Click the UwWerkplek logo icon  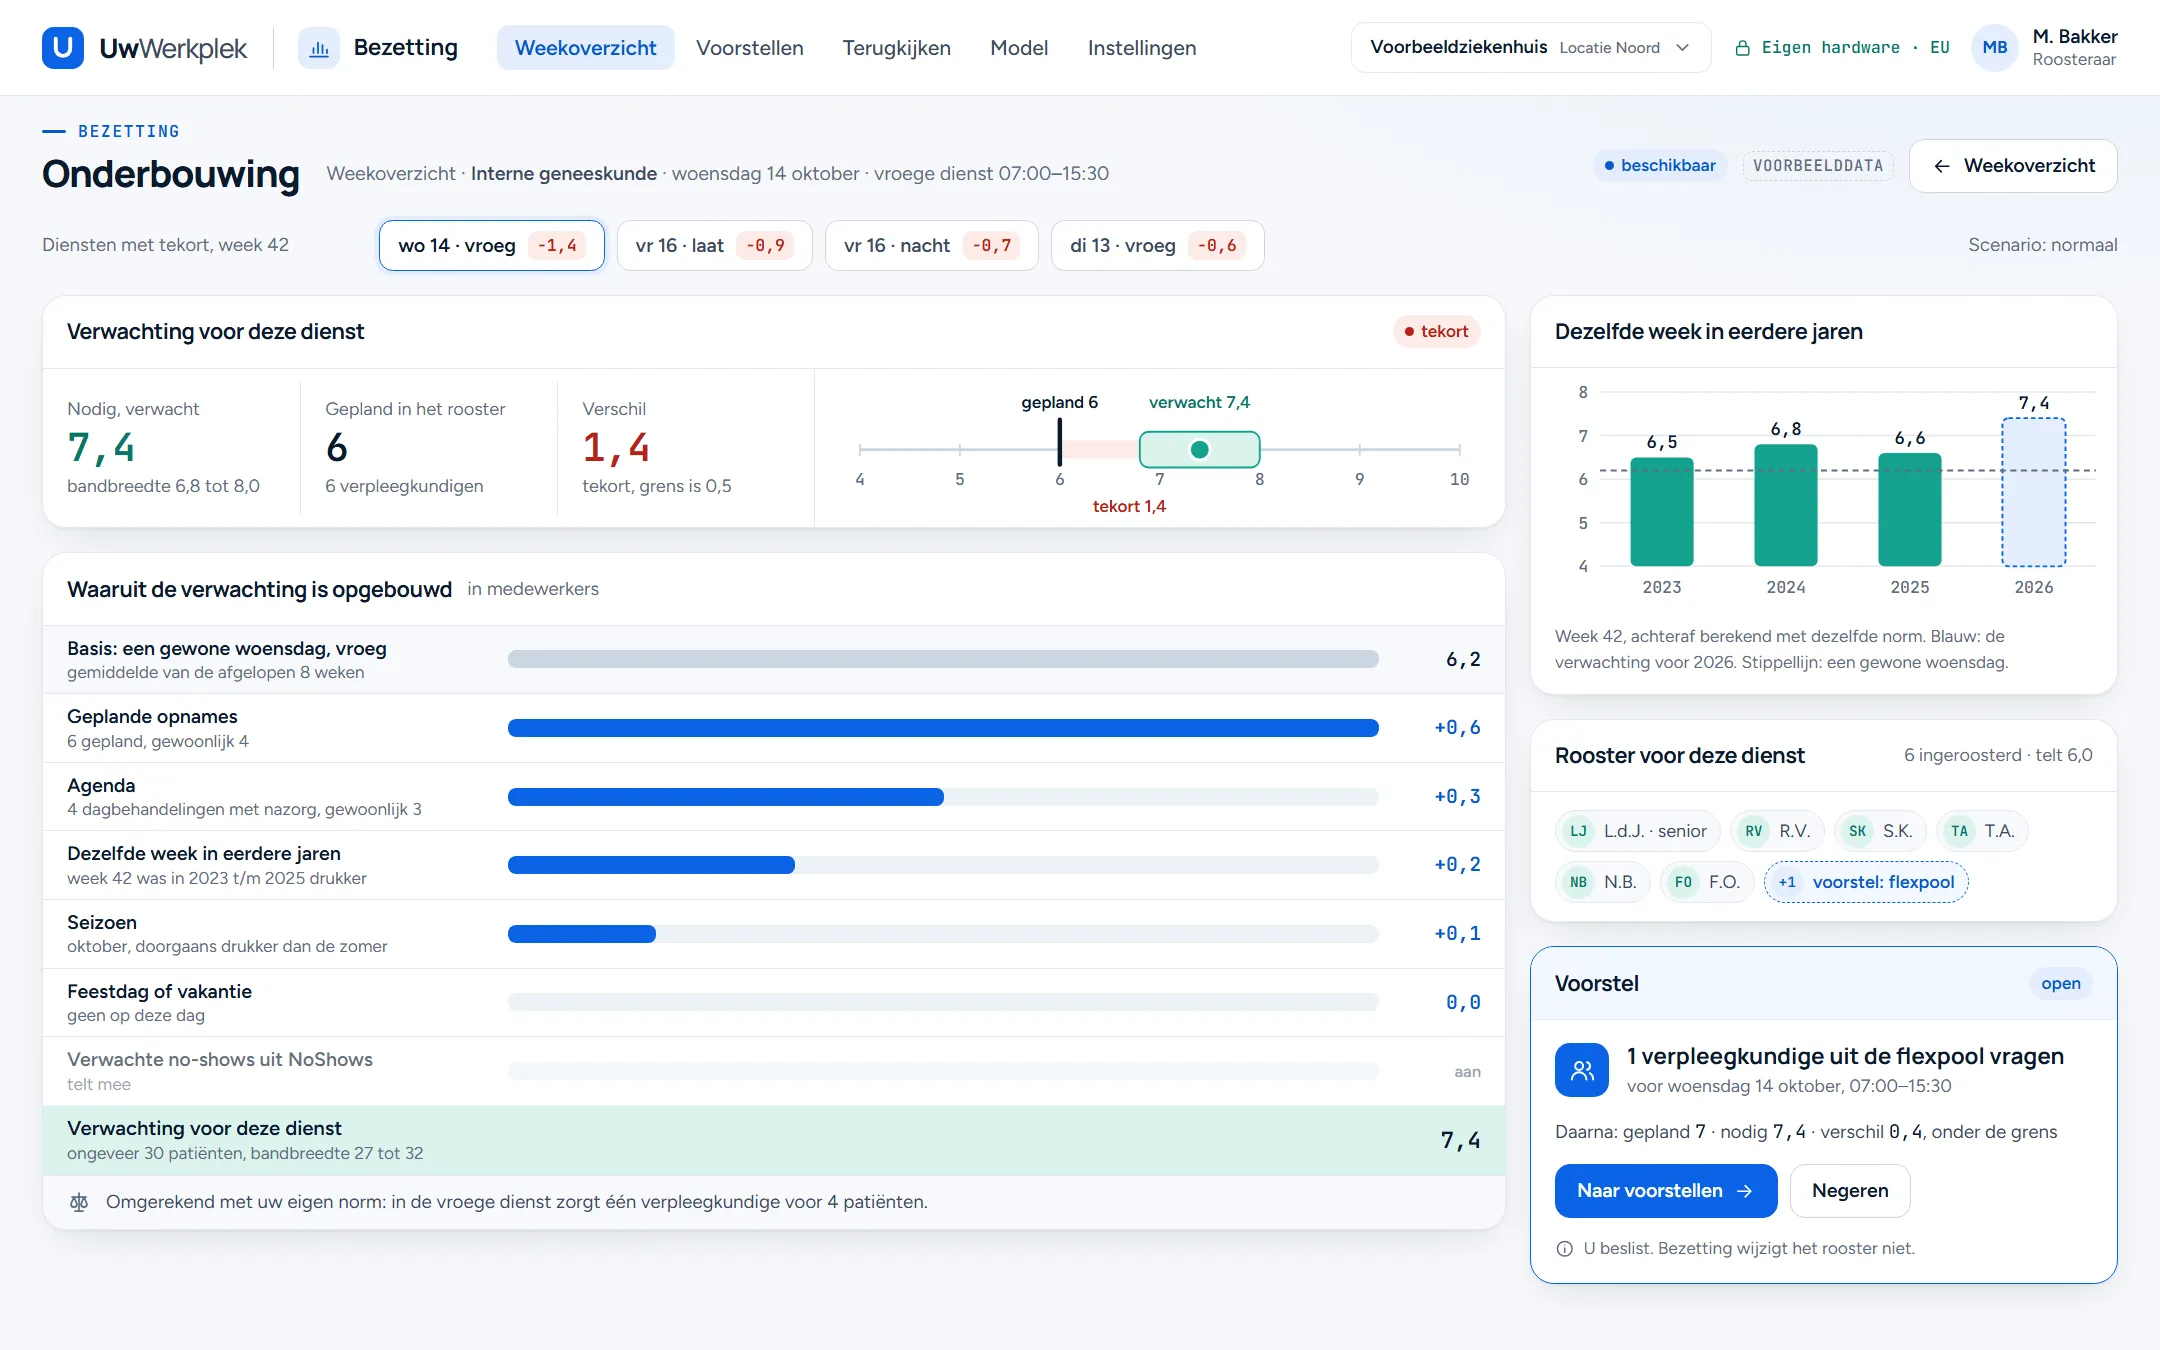[63, 48]
